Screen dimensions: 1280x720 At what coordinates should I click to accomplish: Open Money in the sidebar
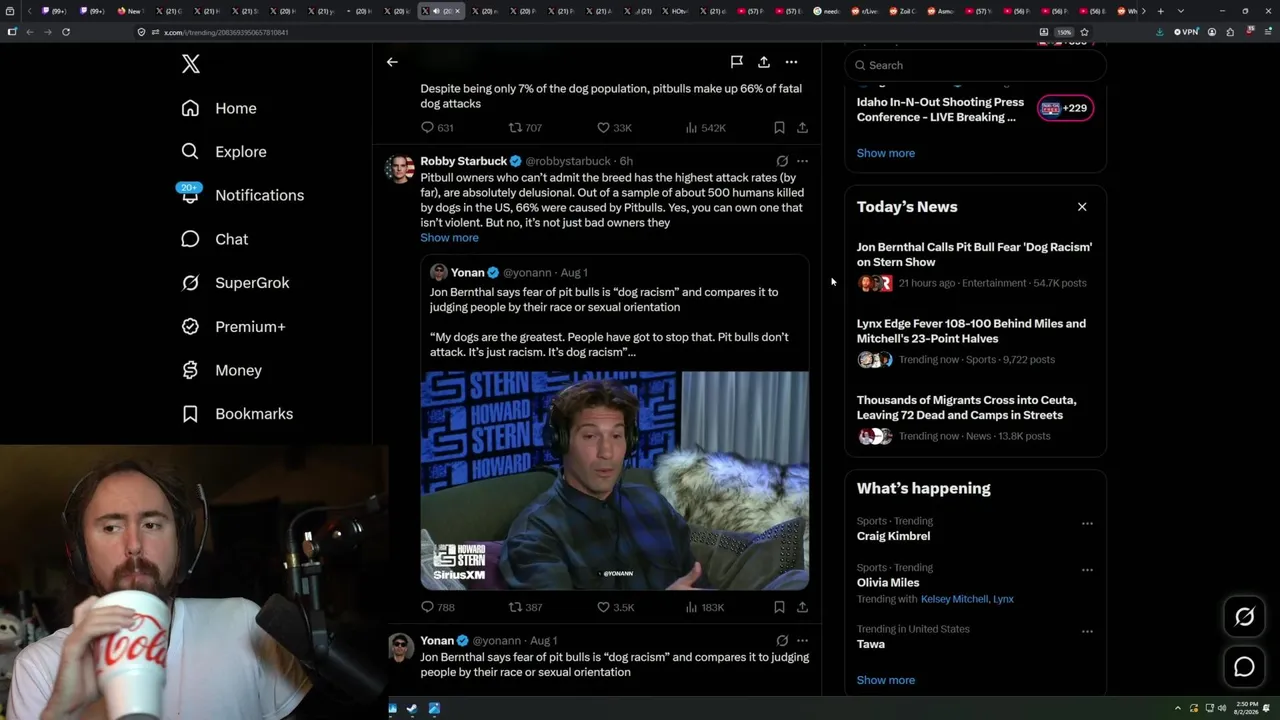pos(221,370)
